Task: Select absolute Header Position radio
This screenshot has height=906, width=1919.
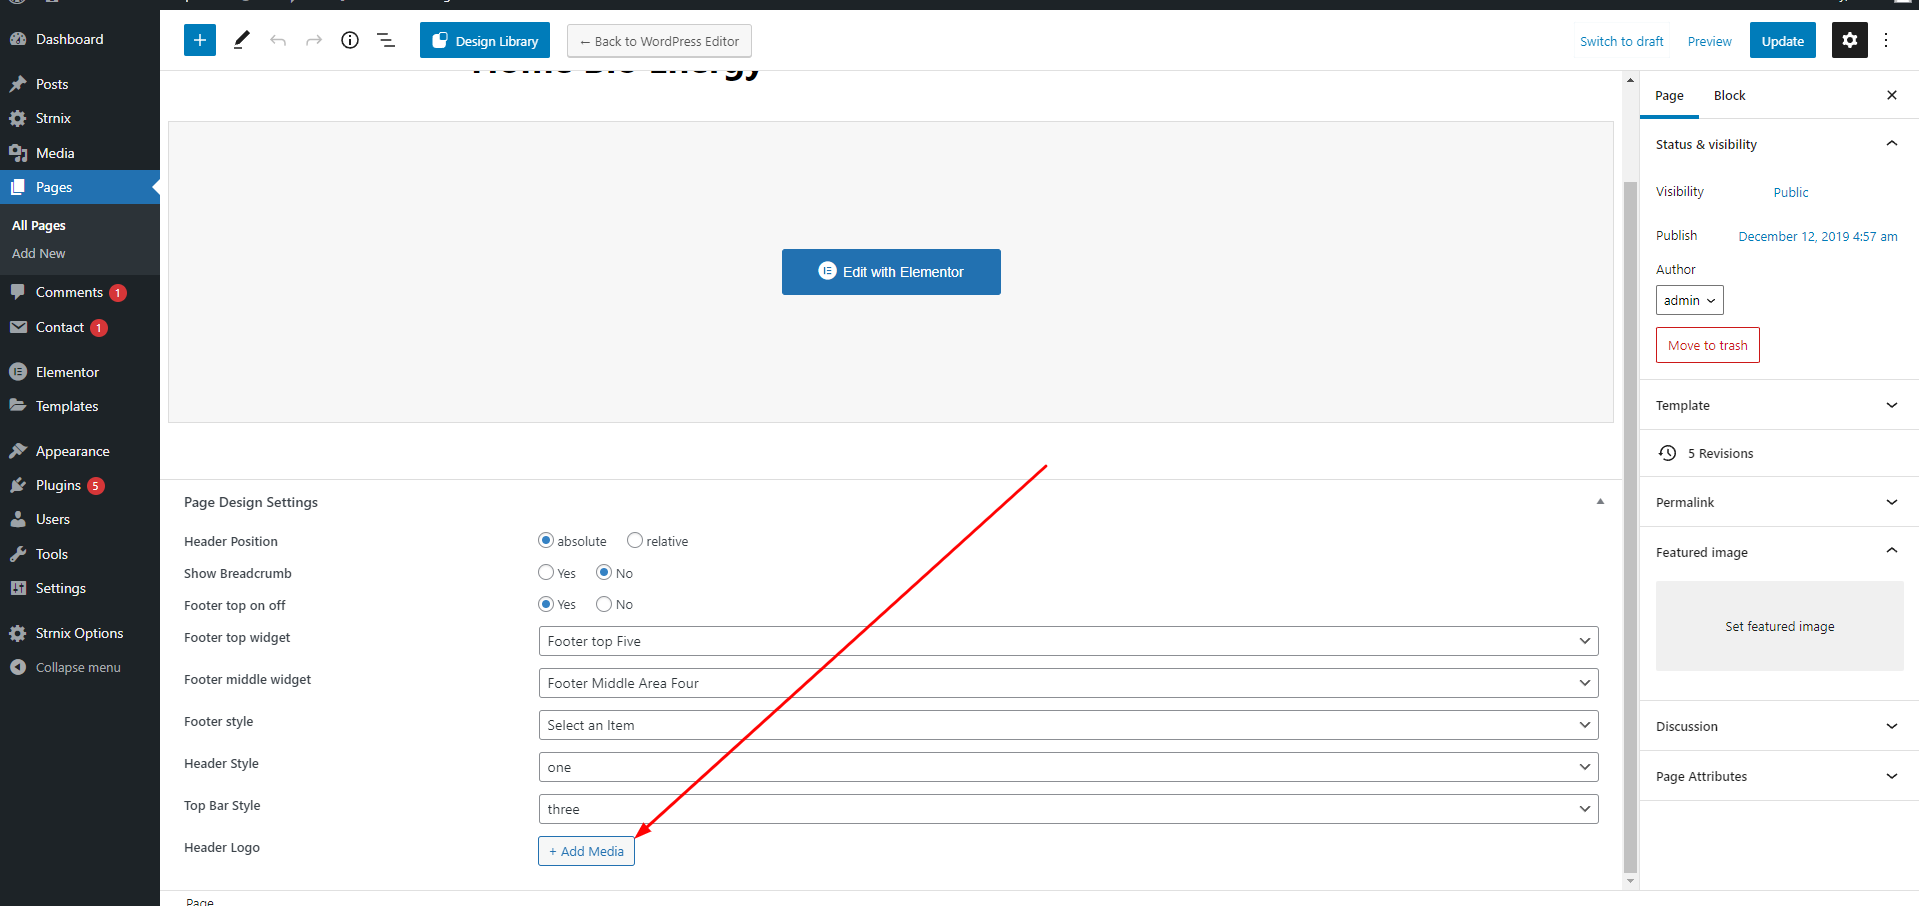Action: (546, 540)
